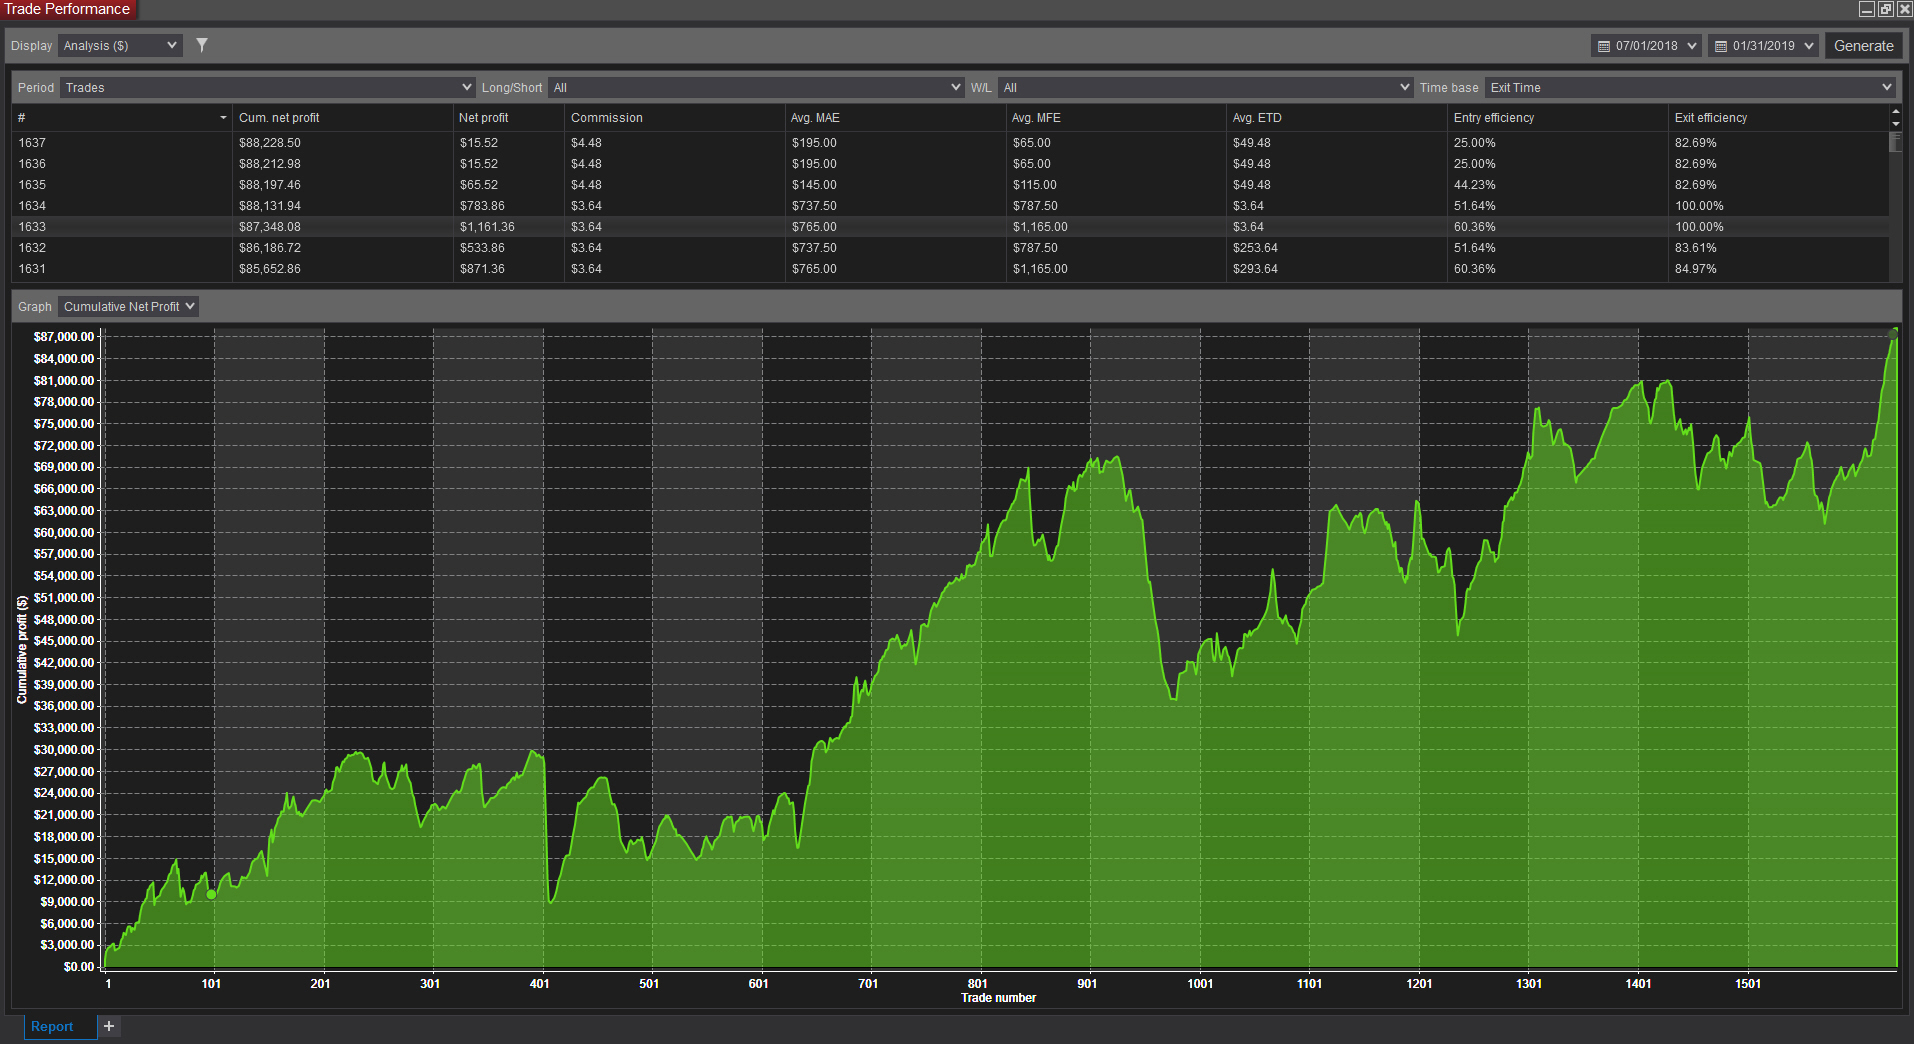Click the sort arrow in # column header
Screen dimensions: 1914x1044
(223, 118)
